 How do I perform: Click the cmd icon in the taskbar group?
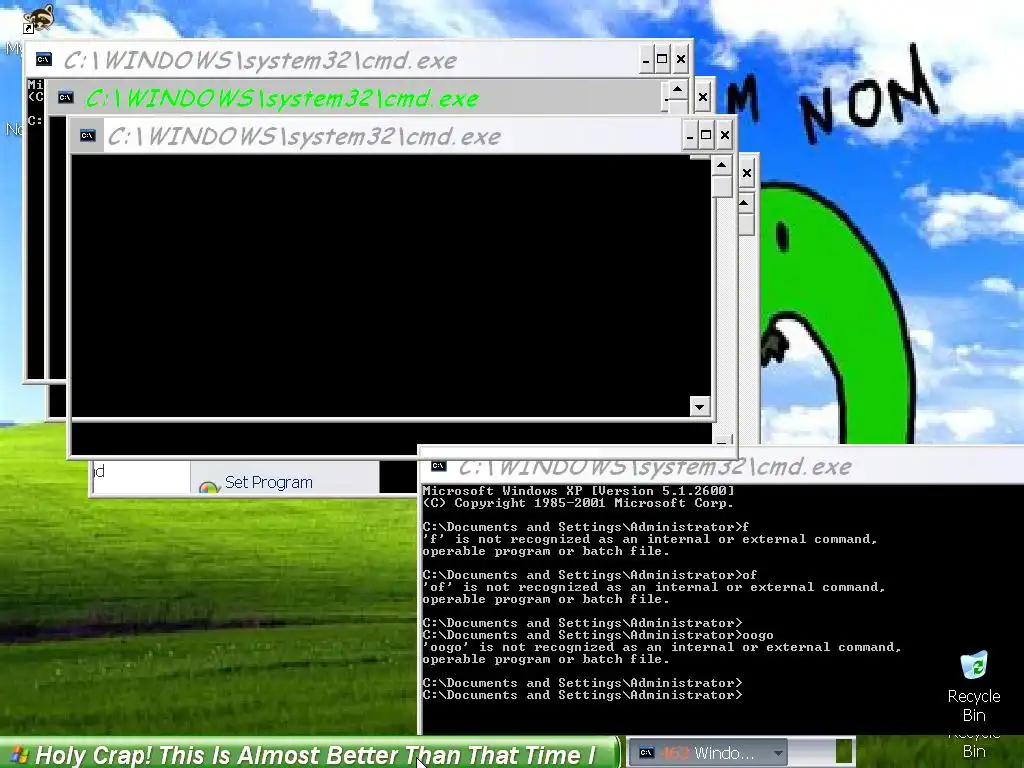point(646,752)
